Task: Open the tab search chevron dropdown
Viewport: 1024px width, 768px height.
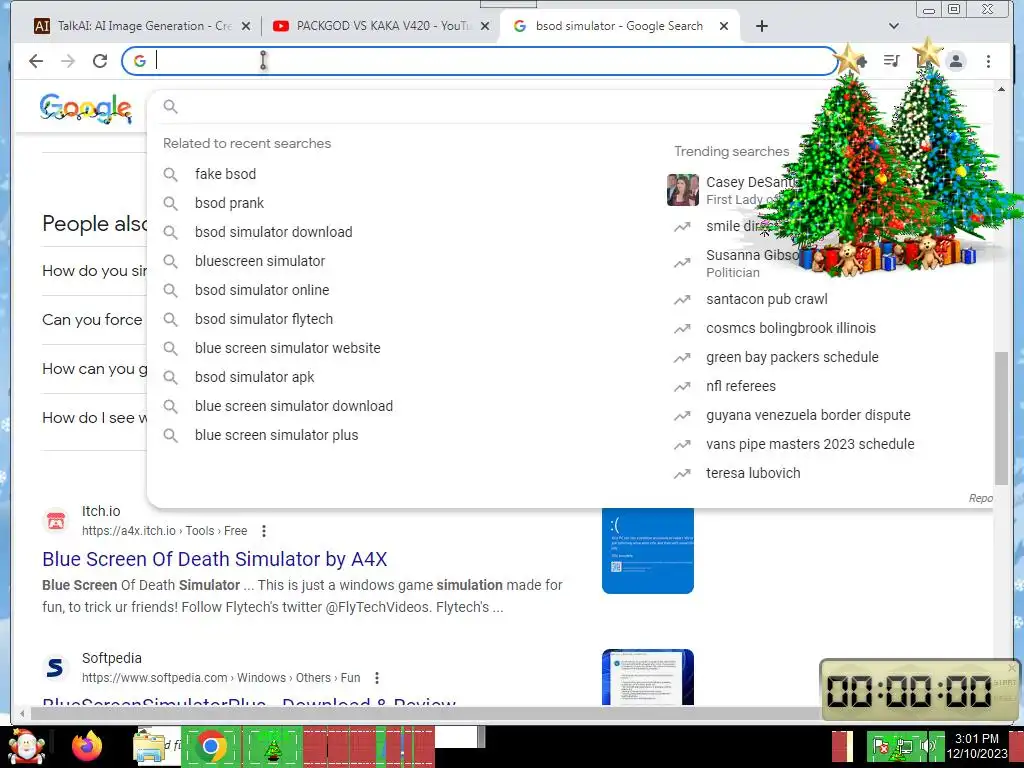Action: [894, 26]
